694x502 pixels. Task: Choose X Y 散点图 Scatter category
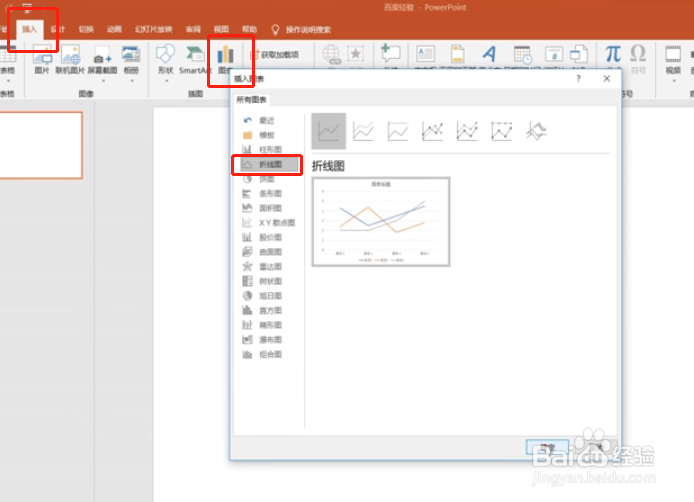coord(269,223)
